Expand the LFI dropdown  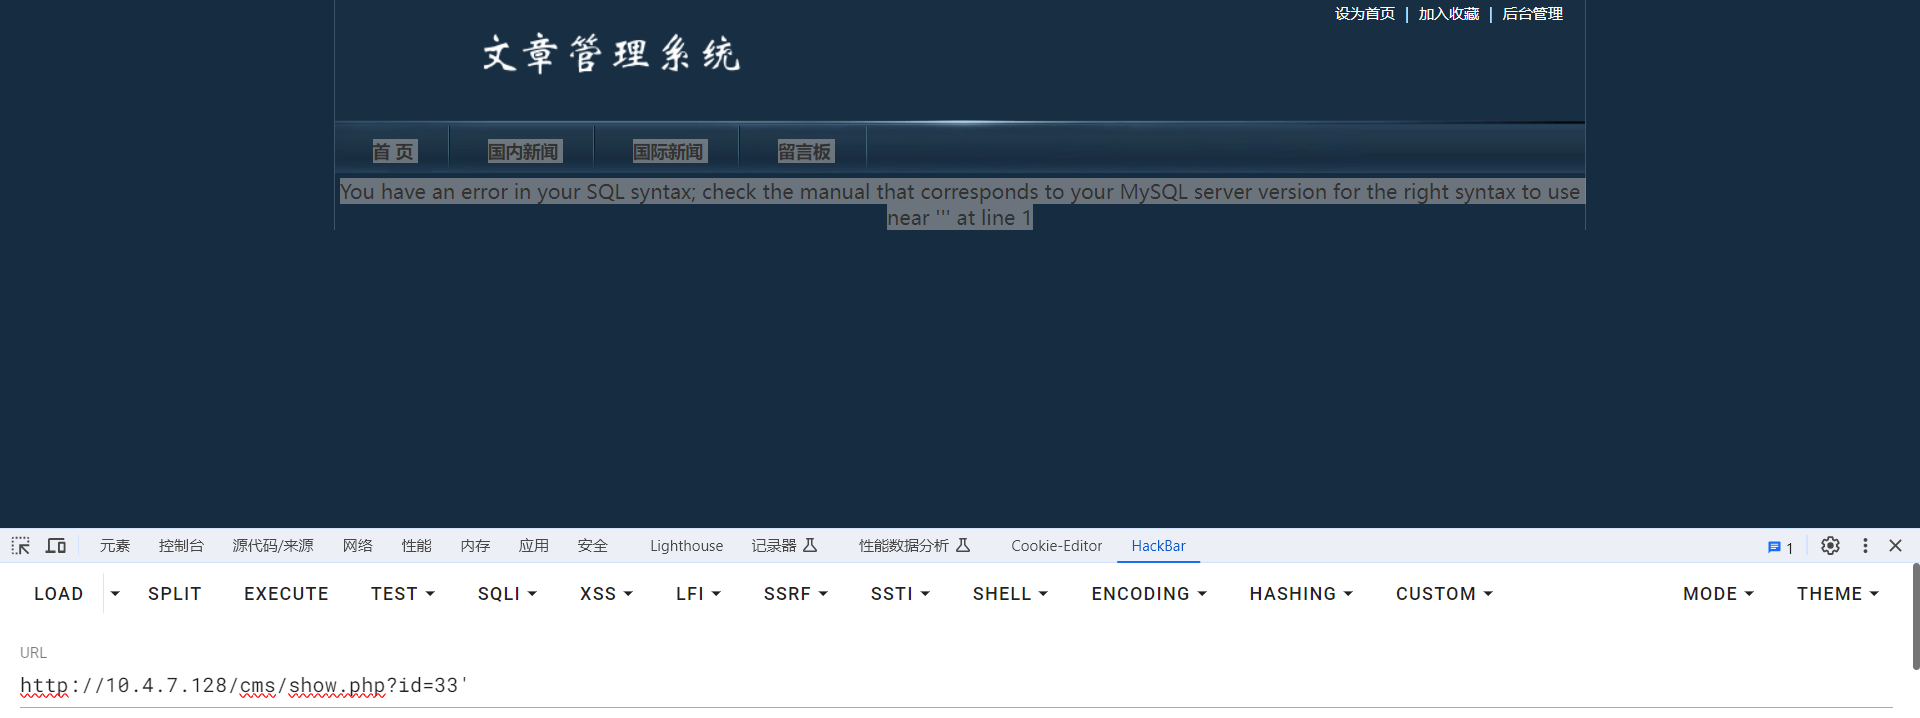click(x=699, y=594)
